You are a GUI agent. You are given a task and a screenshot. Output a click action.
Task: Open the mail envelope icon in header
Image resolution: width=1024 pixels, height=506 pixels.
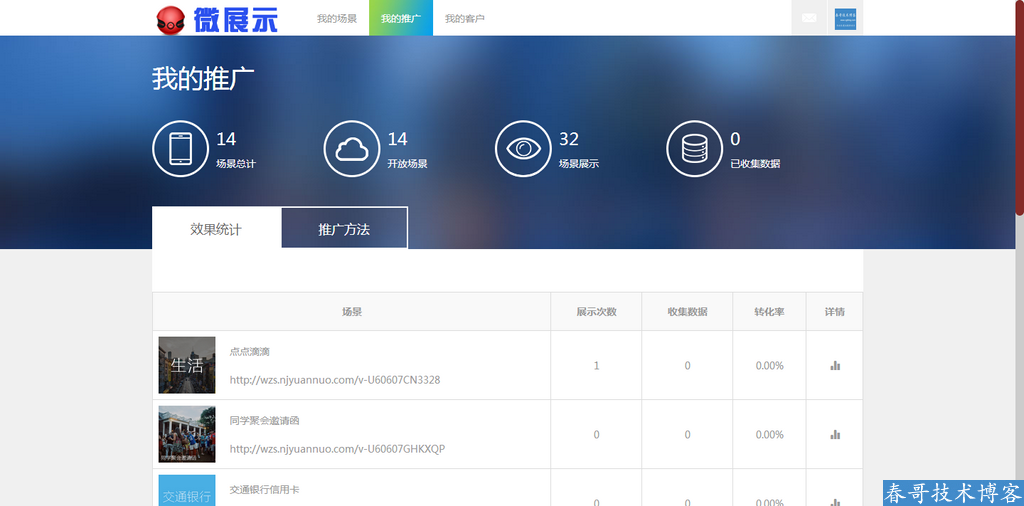[808, 18]
